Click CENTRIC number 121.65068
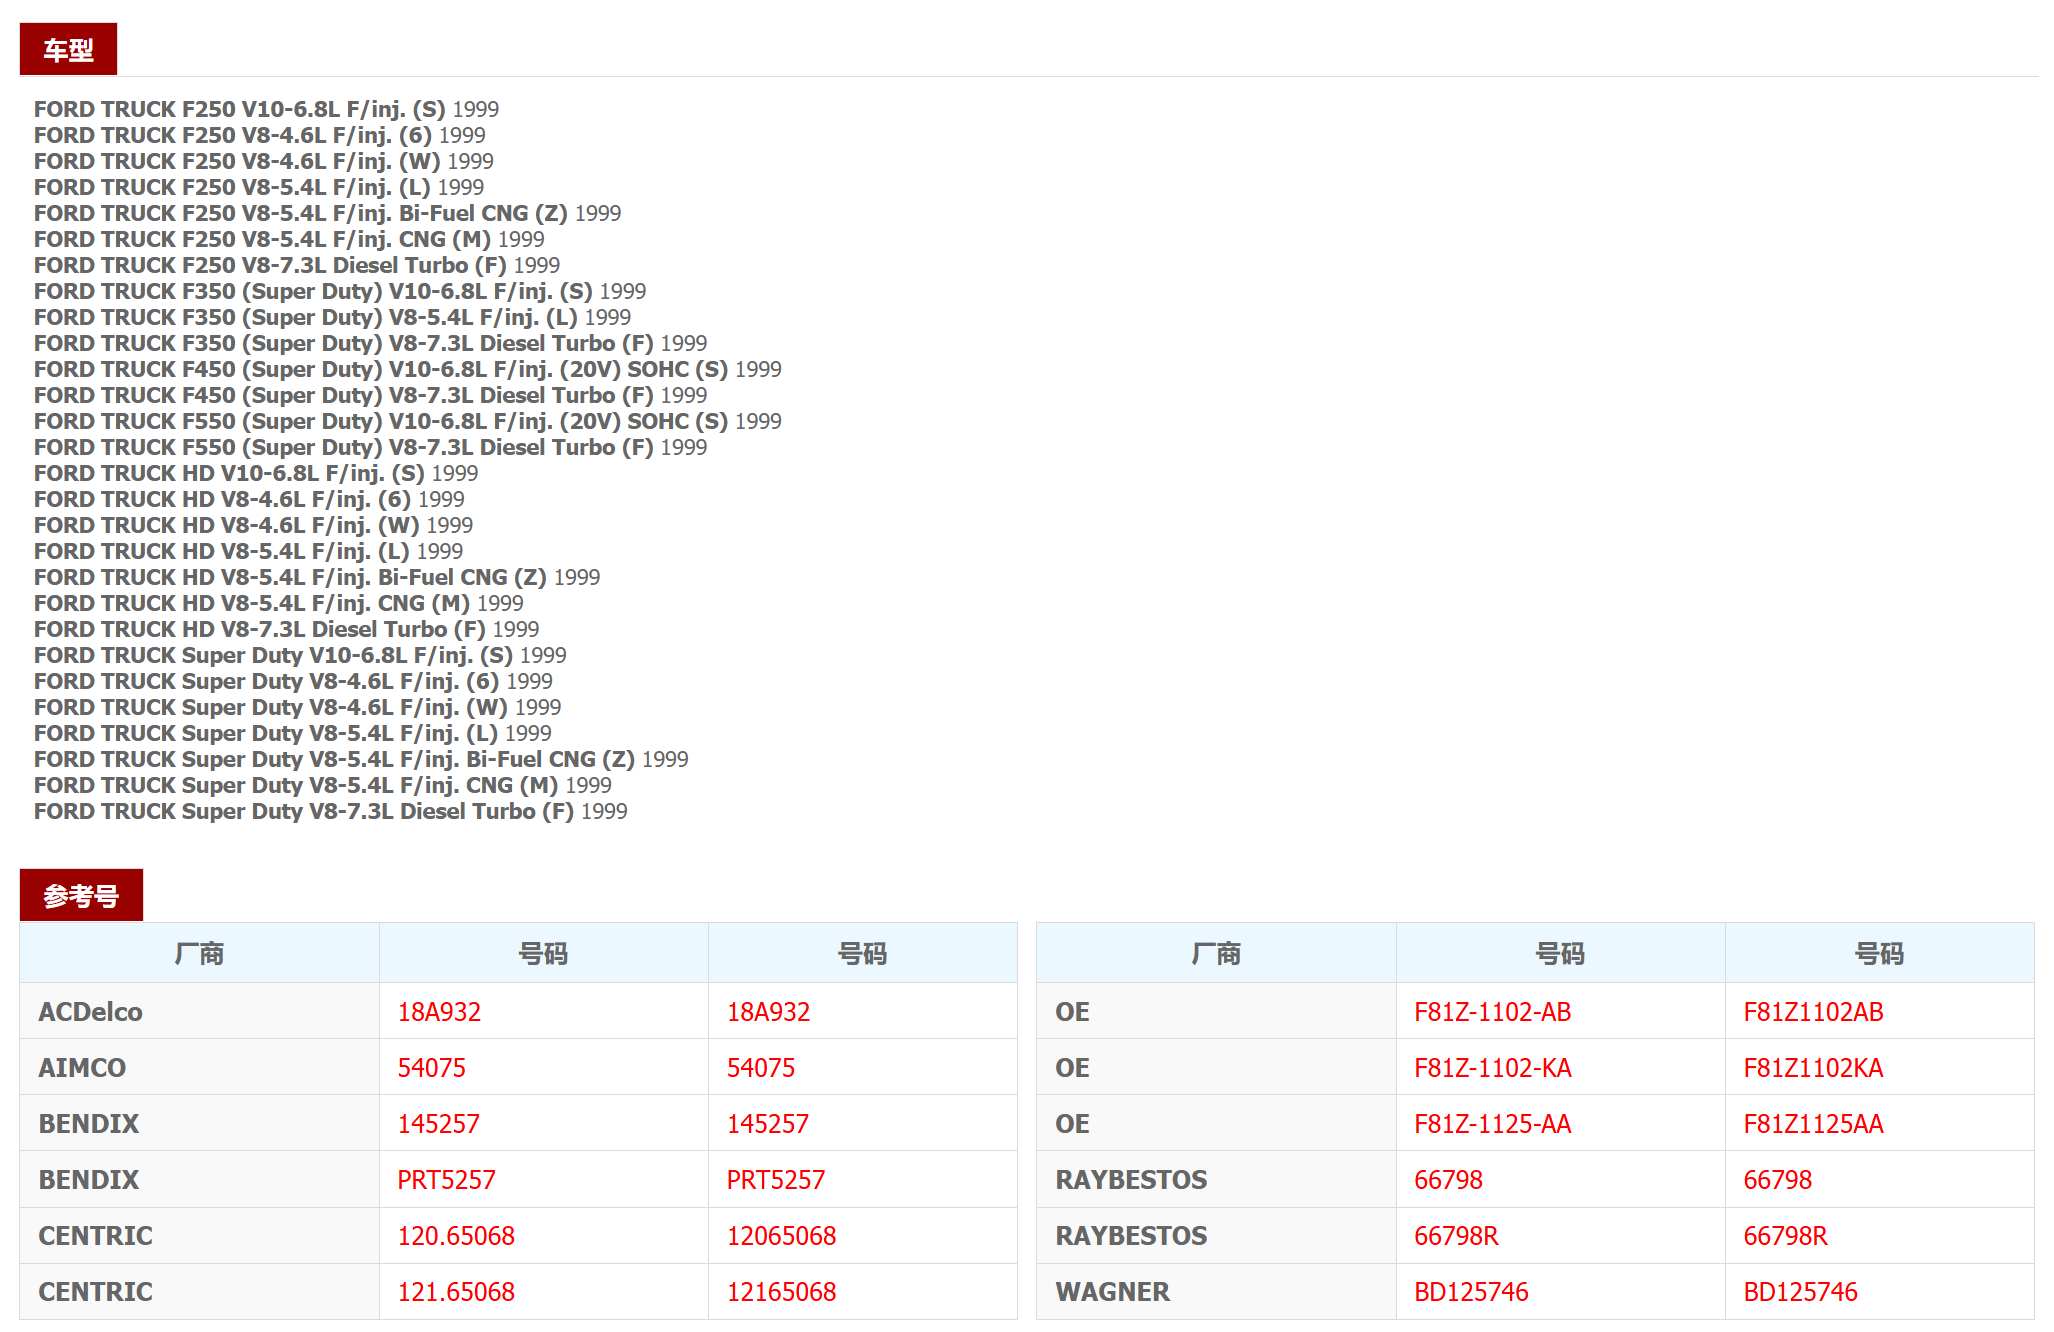Viewport: 2054px width, 1332px height. tap(456, 1292)
